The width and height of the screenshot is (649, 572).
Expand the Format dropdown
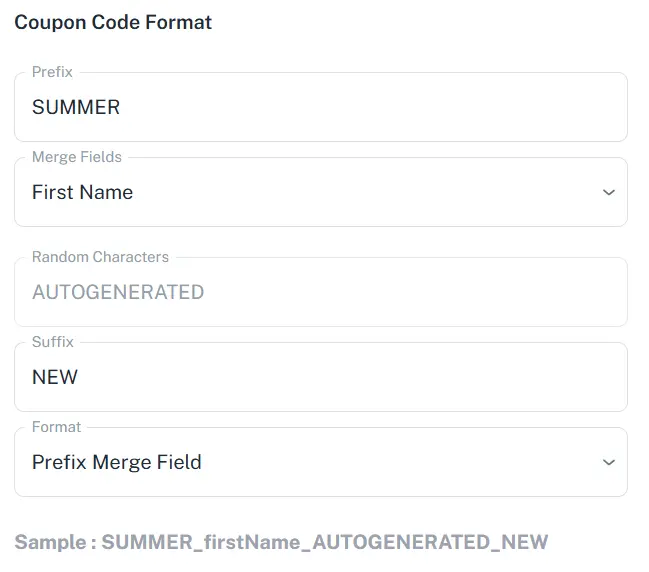pos(320,462)
